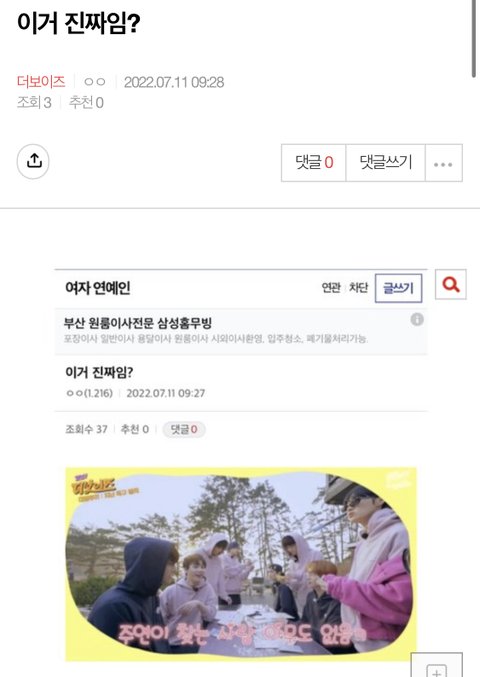Image resolution: width=480 pixels, height=677 pixels.
Task: Open the 삼성홈무빙 moving ad banner
Action: [241, 331]
